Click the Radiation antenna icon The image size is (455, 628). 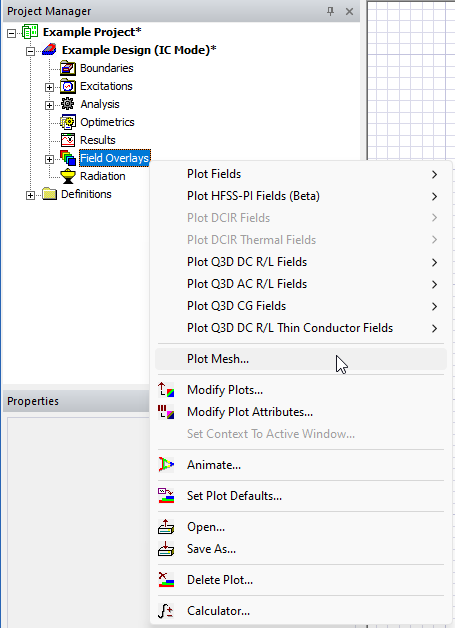click(68, 176)
